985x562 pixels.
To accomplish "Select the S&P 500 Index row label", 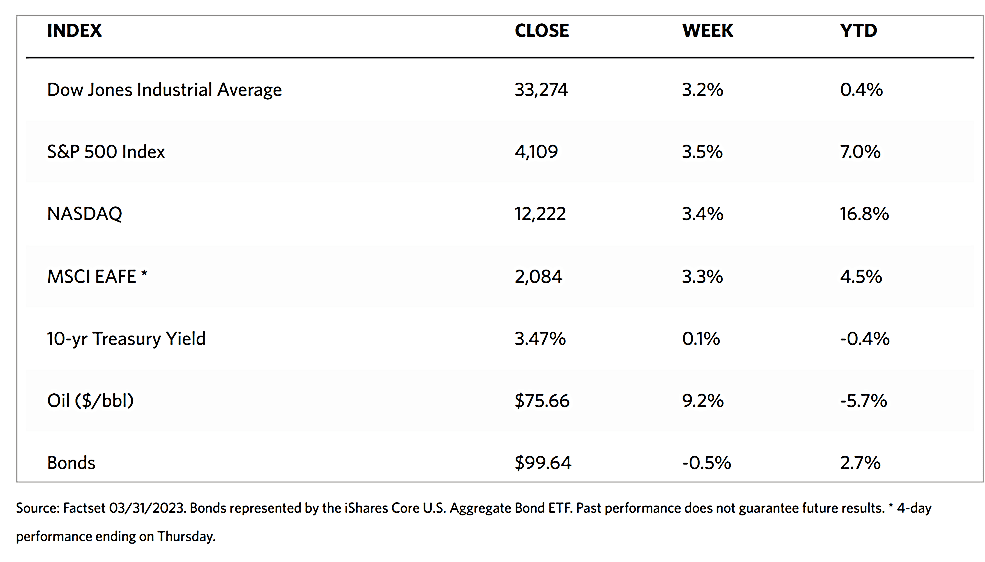I will pyautogui.click(x=106, y=152).
